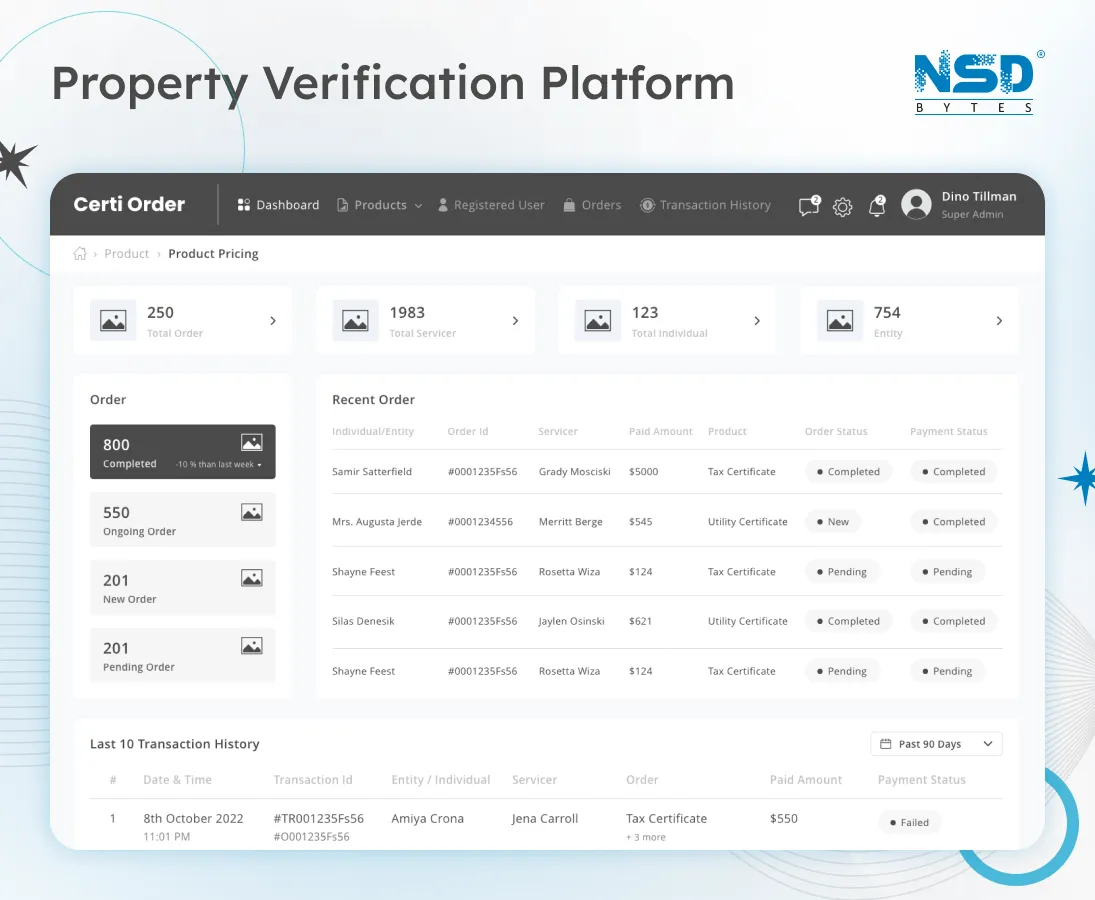Open the Products menu
Screen dimensions: 1095x900
tap(379, 205)
